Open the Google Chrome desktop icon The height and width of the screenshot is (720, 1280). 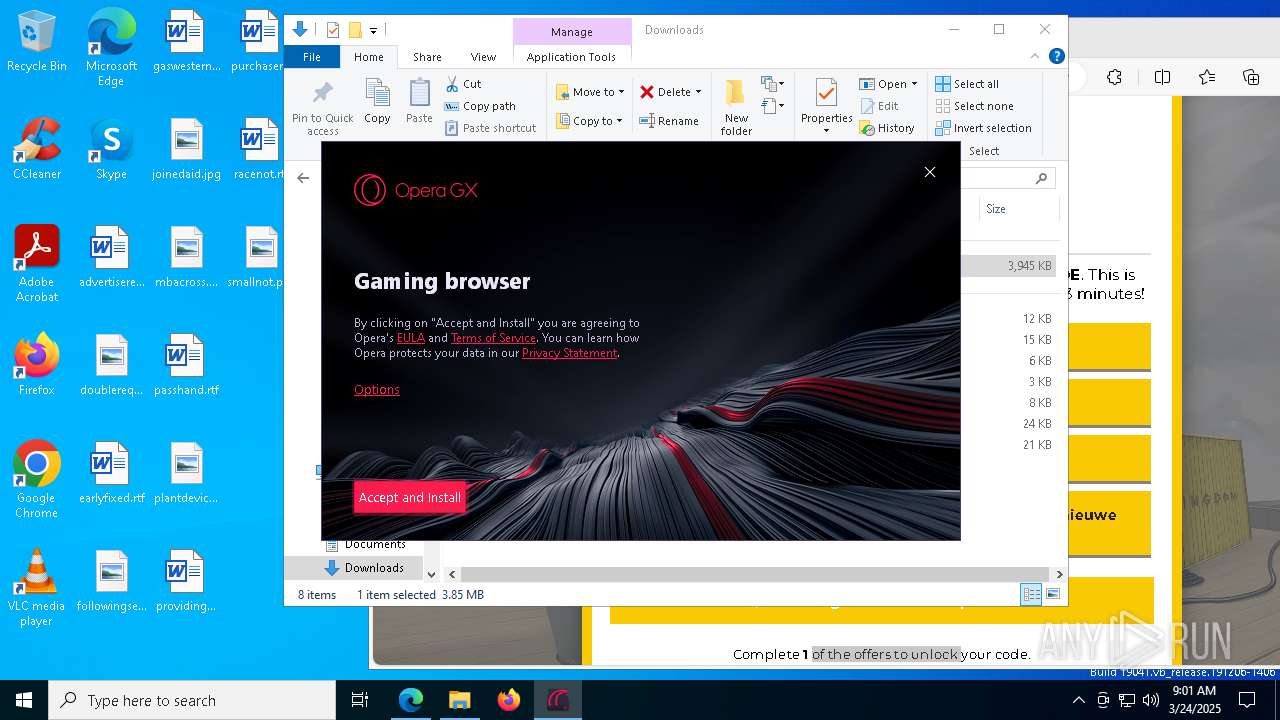37,480
